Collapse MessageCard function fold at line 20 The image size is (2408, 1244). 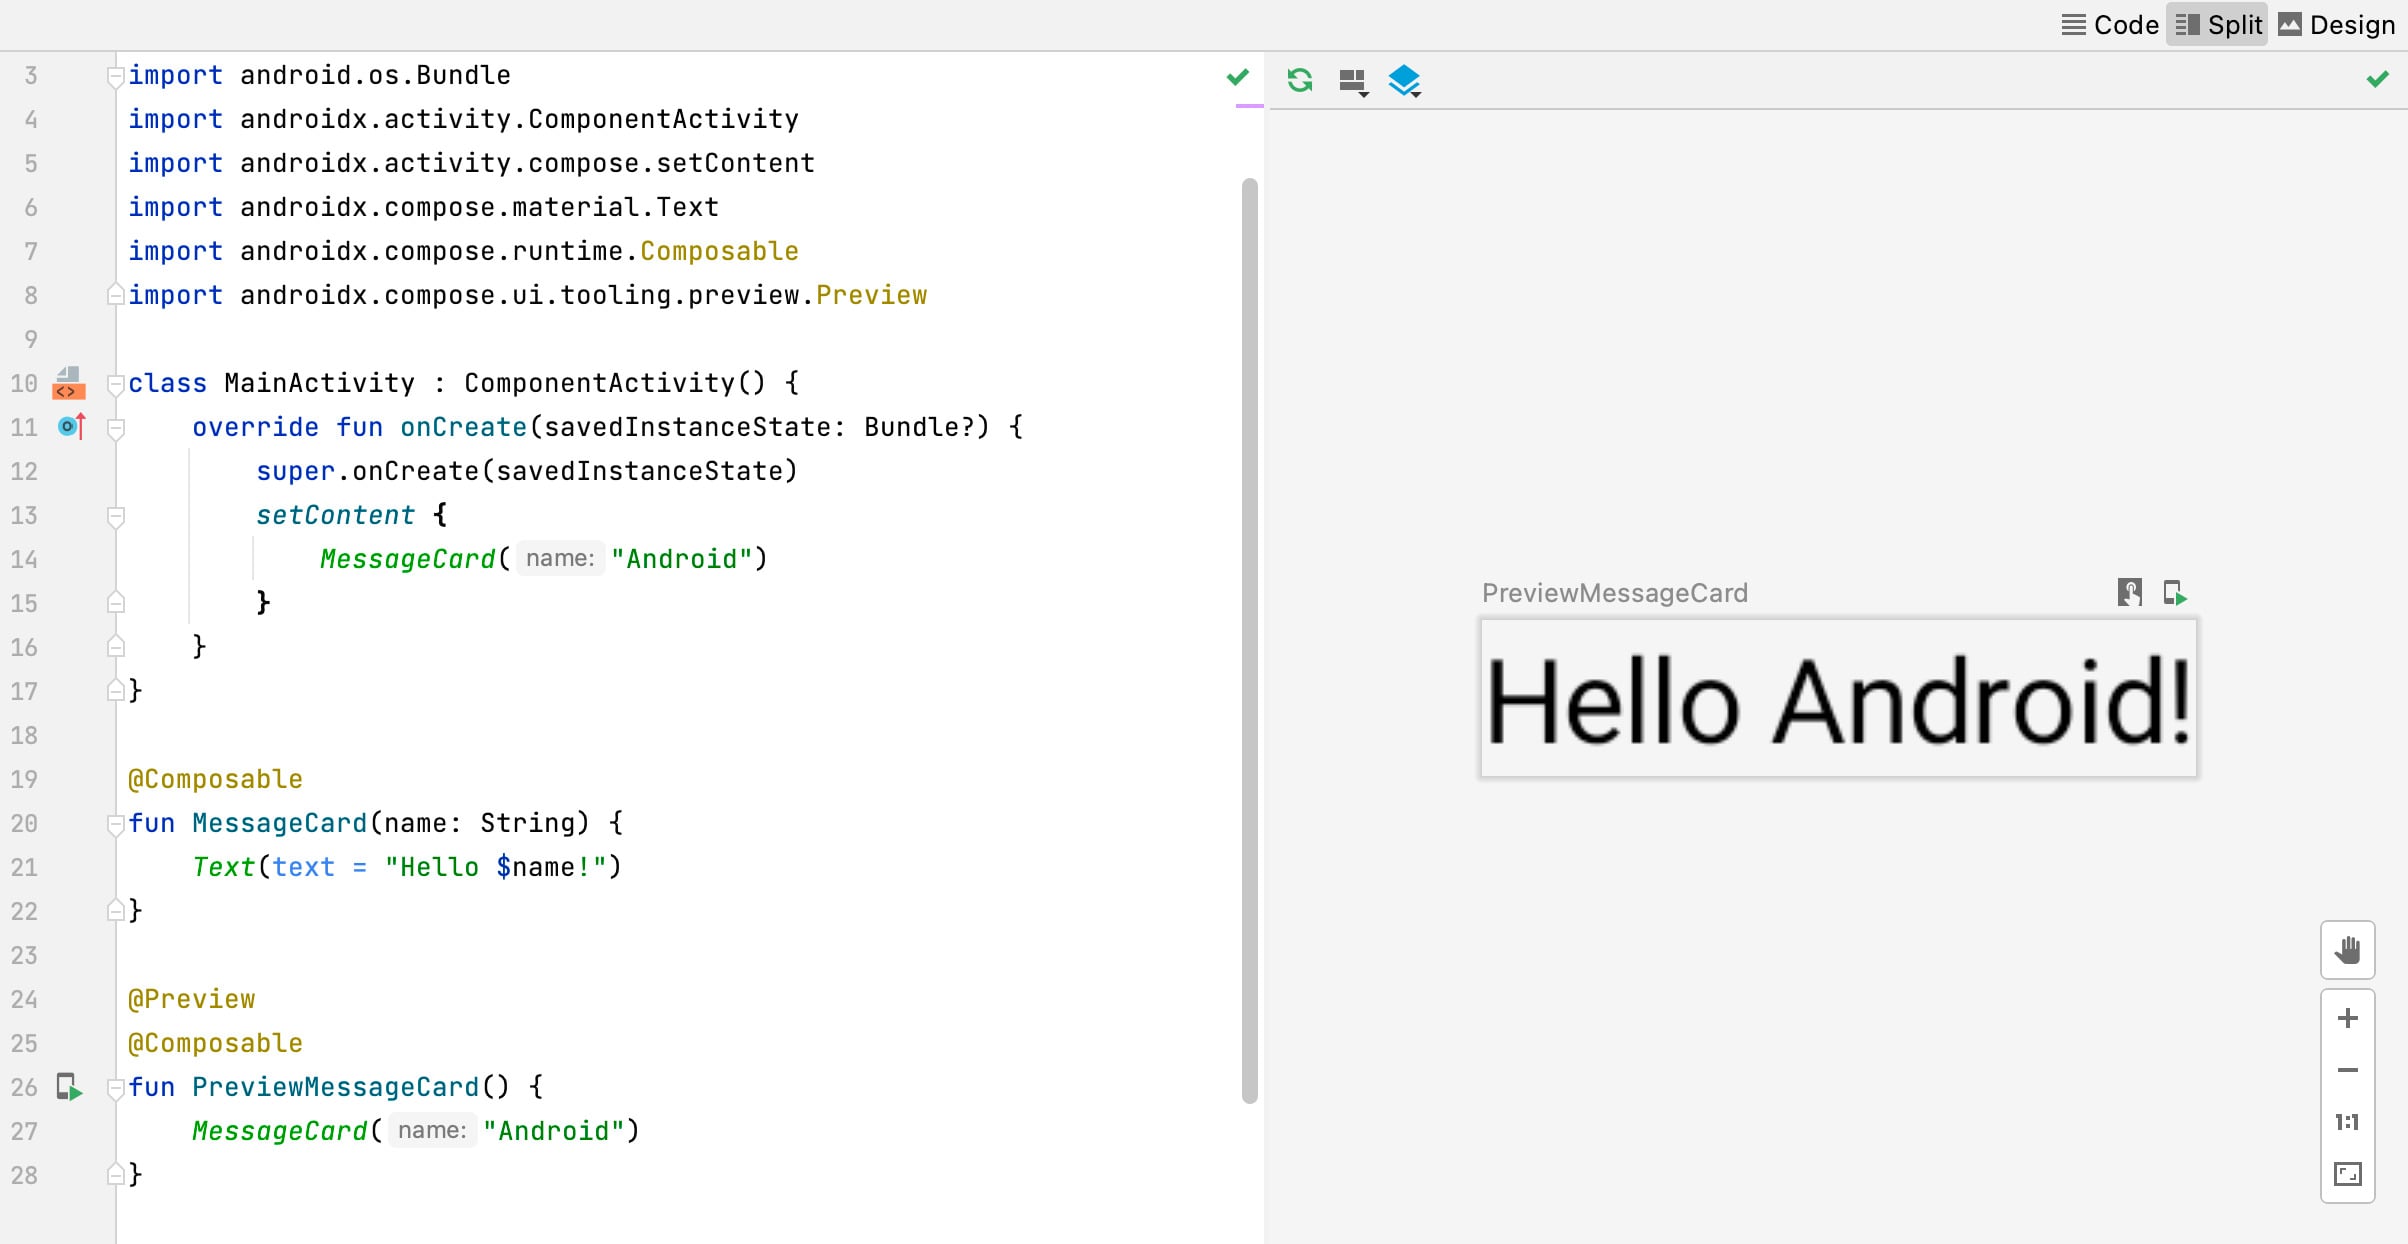(x=116, y=824)
